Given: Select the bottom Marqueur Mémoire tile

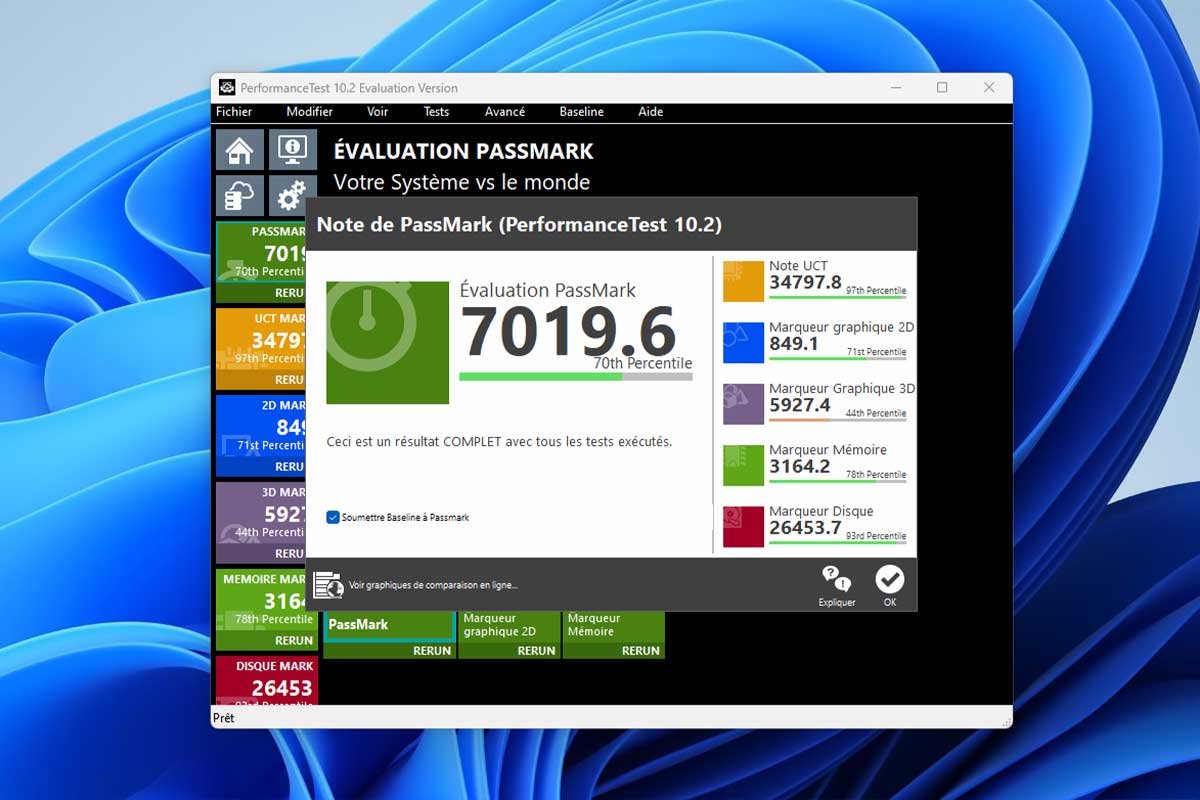Looking at the screenshot, I should [613, 626].
